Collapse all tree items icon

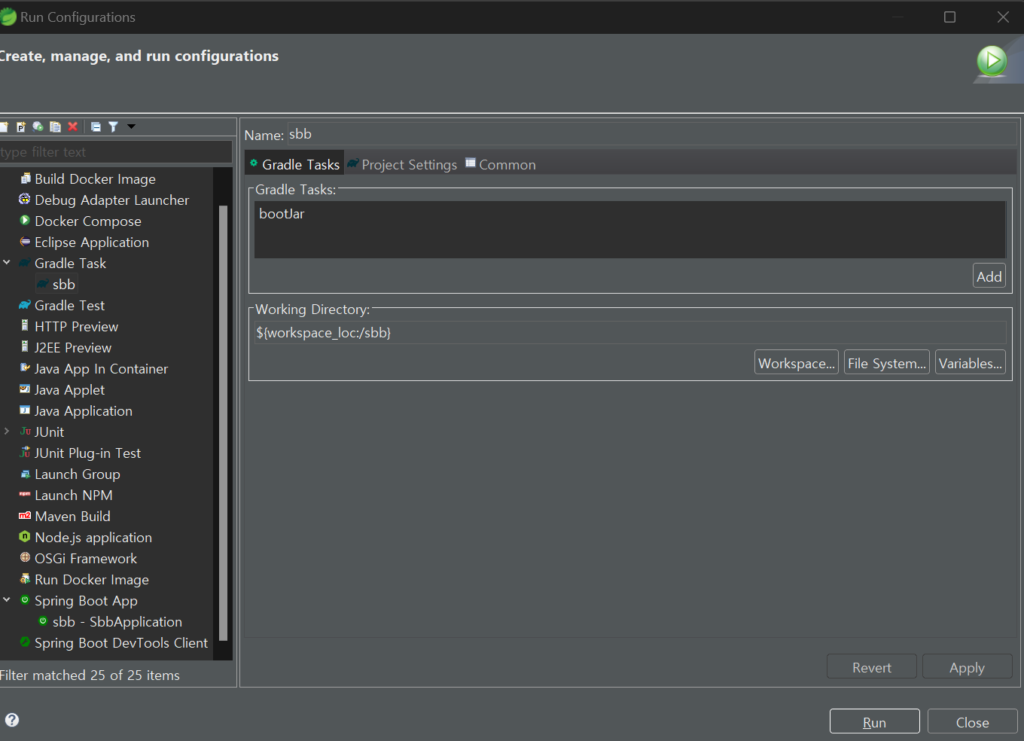96,127
